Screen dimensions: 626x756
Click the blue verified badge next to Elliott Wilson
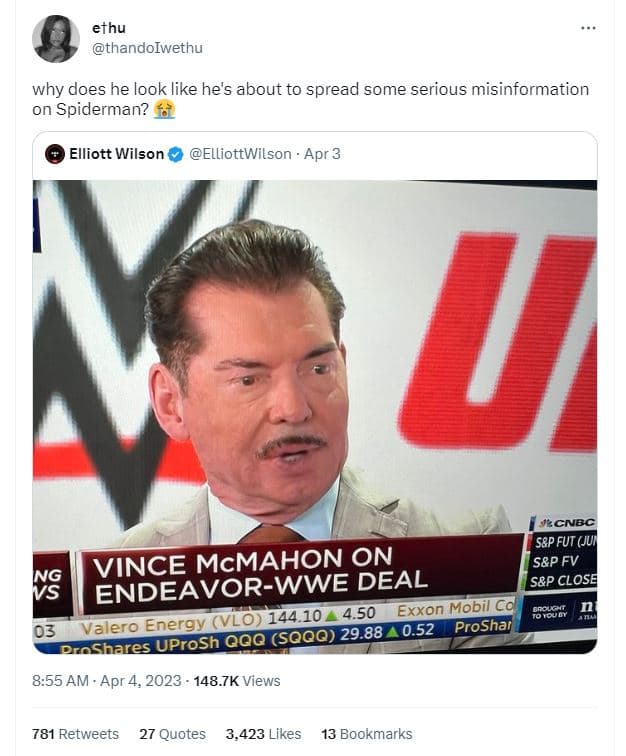(x=175, y=154)
